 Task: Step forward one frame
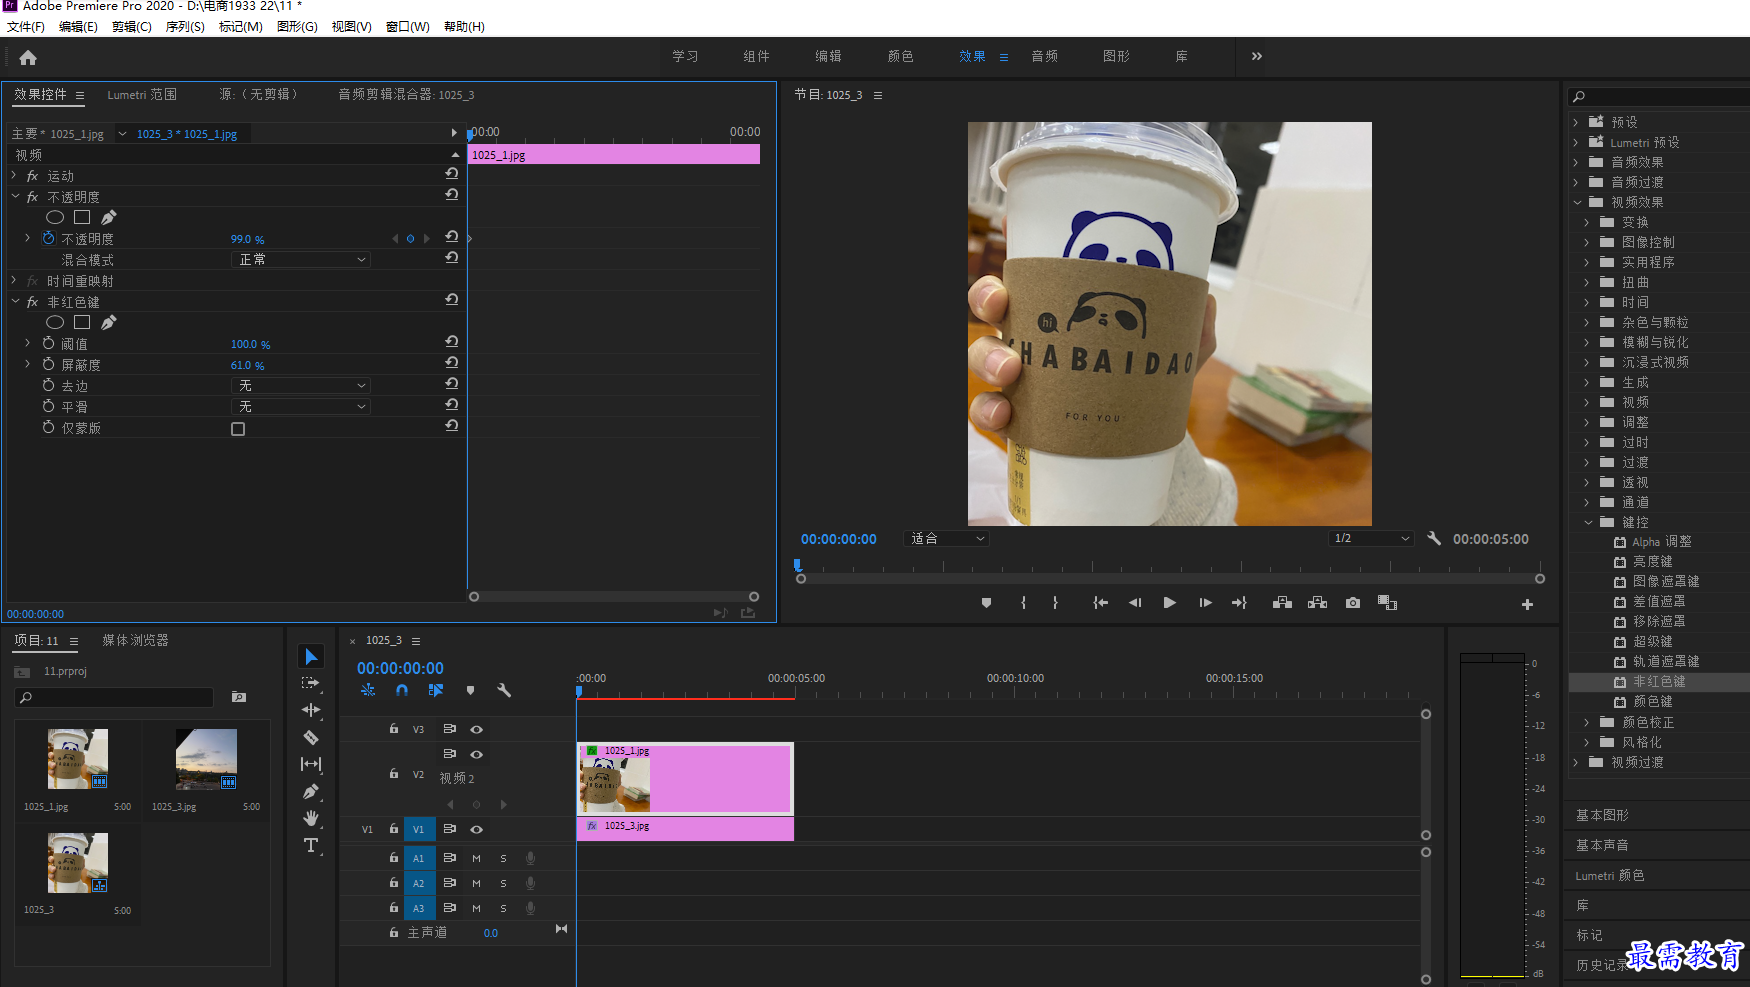[1205, 603]
